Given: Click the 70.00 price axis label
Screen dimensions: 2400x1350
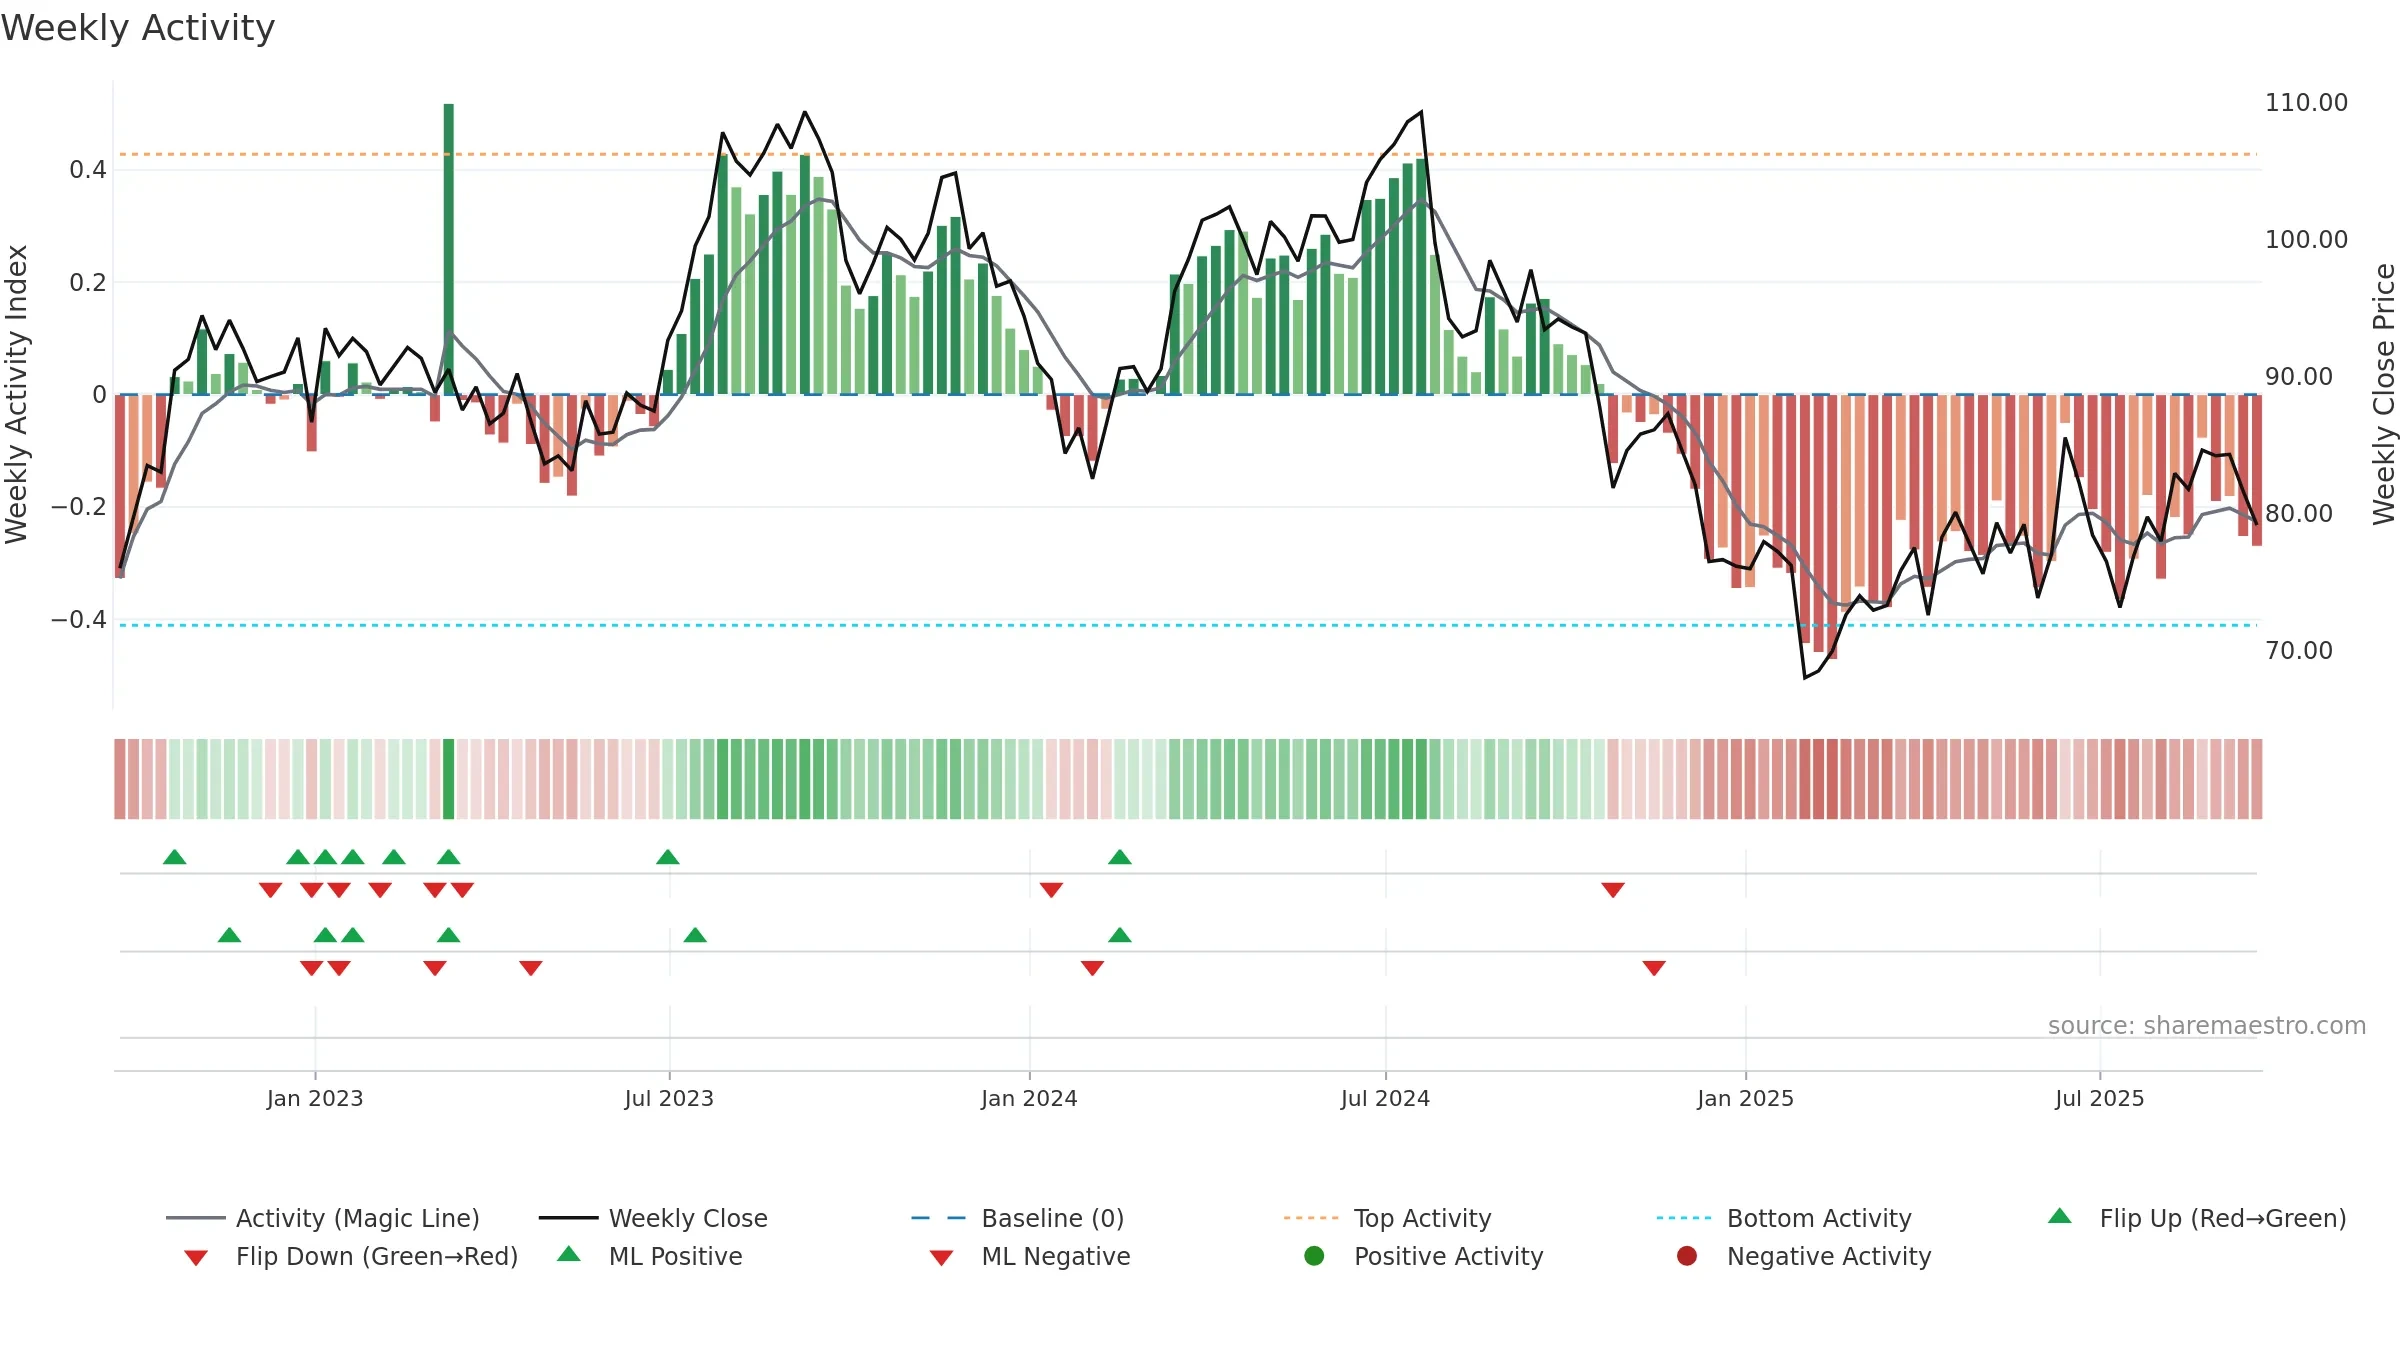Looking at the screenshot, I should click(2299, 651).
